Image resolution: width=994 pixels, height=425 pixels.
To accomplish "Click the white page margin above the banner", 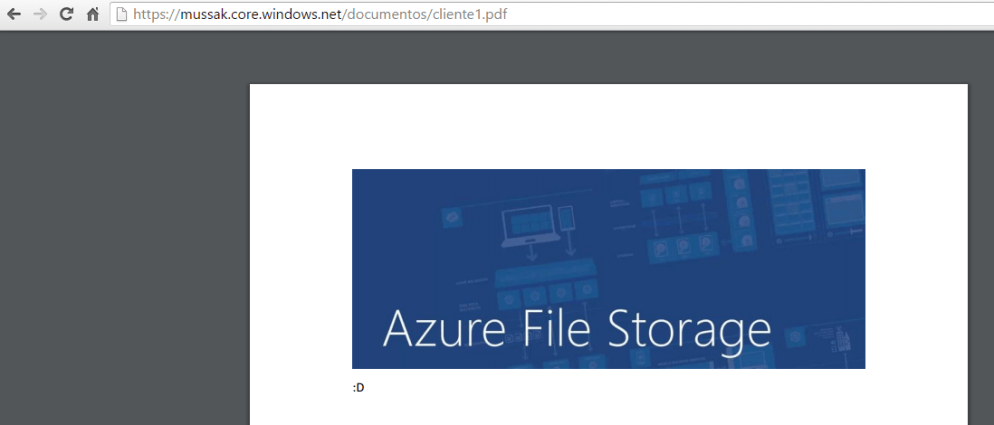I will (x=608, y=125).
